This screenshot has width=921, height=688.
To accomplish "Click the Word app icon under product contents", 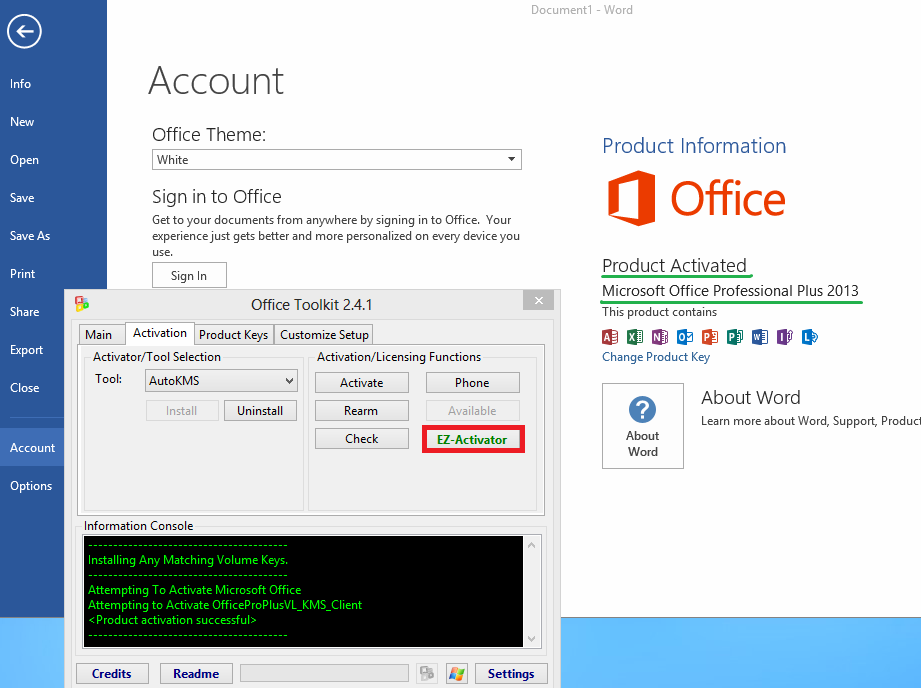I will pyautogui.click(x=760, y=337).
